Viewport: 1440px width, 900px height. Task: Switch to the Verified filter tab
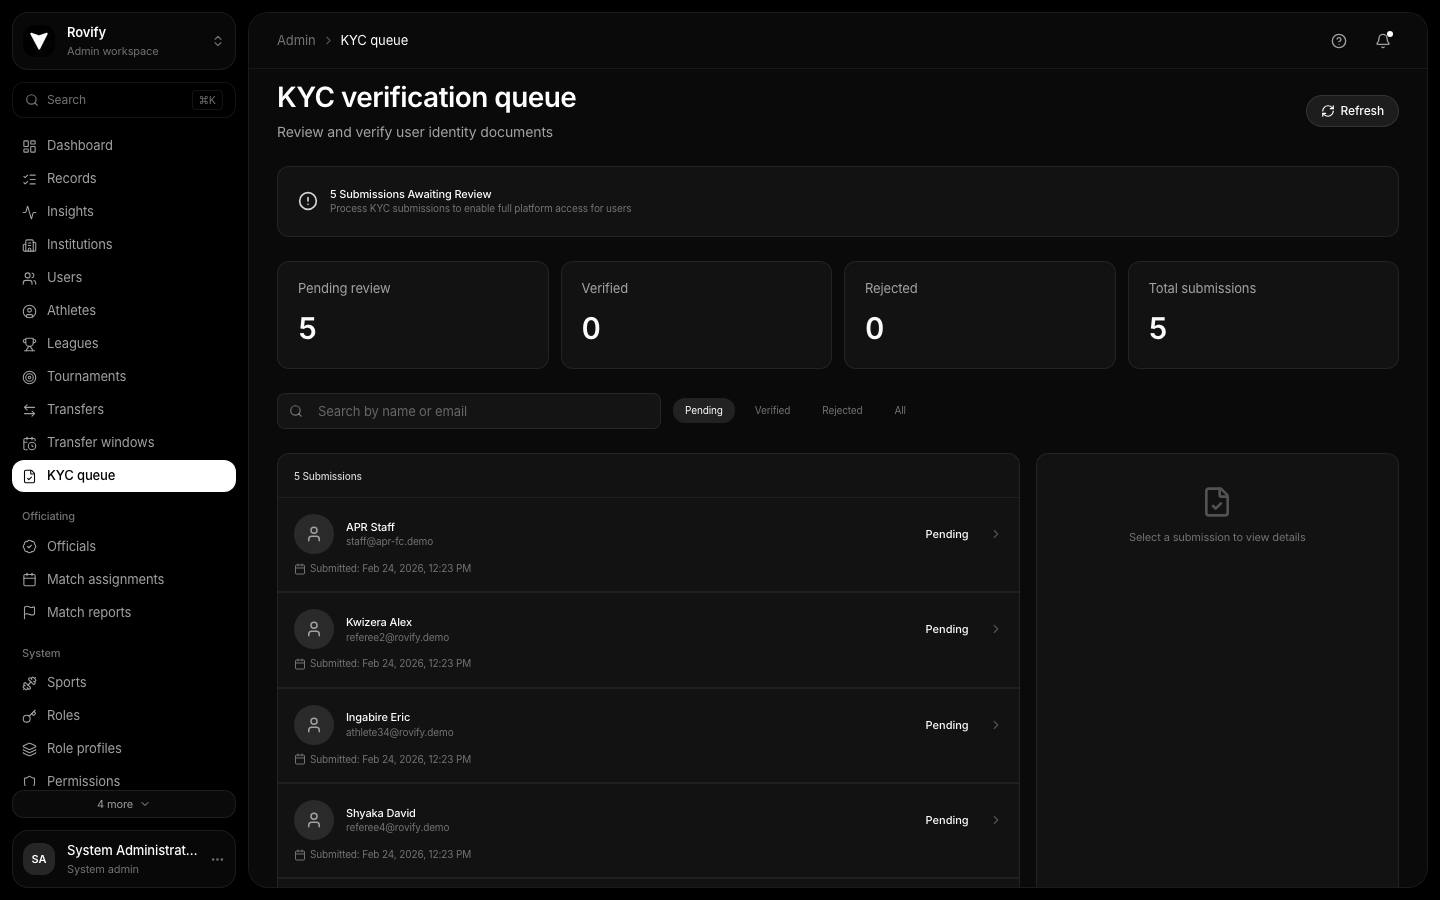pos(772,411)
